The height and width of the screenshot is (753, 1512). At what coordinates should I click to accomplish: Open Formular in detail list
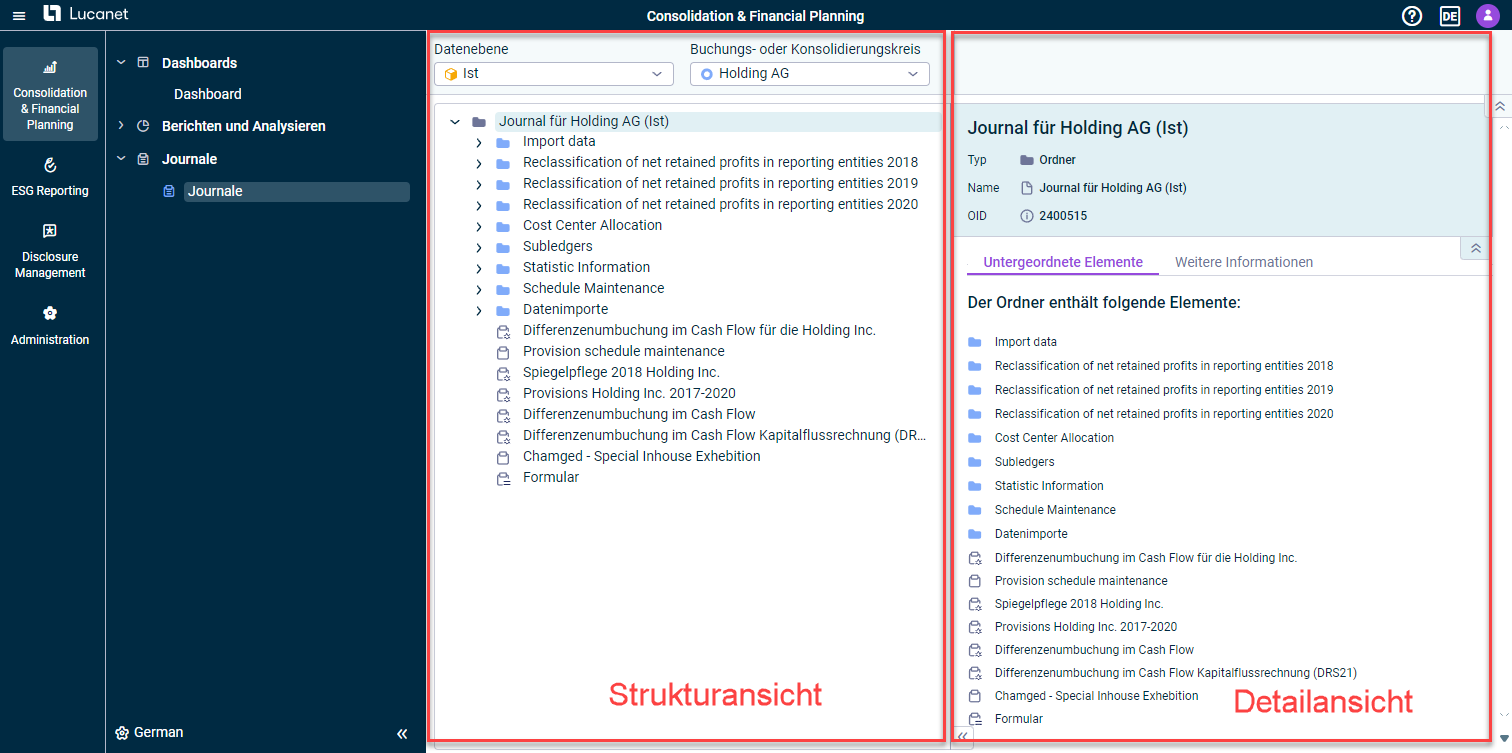tap(1018, 719)
